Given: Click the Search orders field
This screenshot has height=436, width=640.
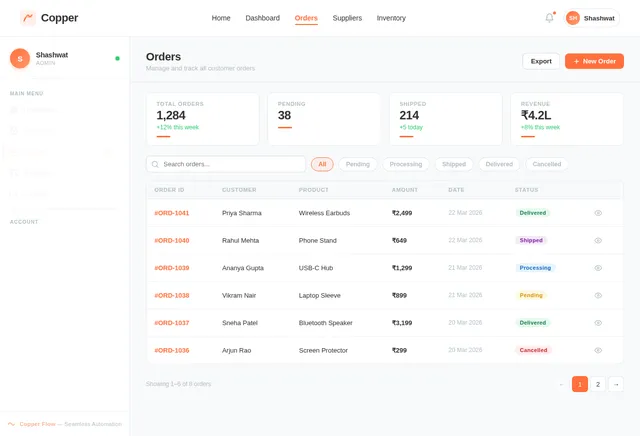Looking at the screenshot, I should pos(225,164).
